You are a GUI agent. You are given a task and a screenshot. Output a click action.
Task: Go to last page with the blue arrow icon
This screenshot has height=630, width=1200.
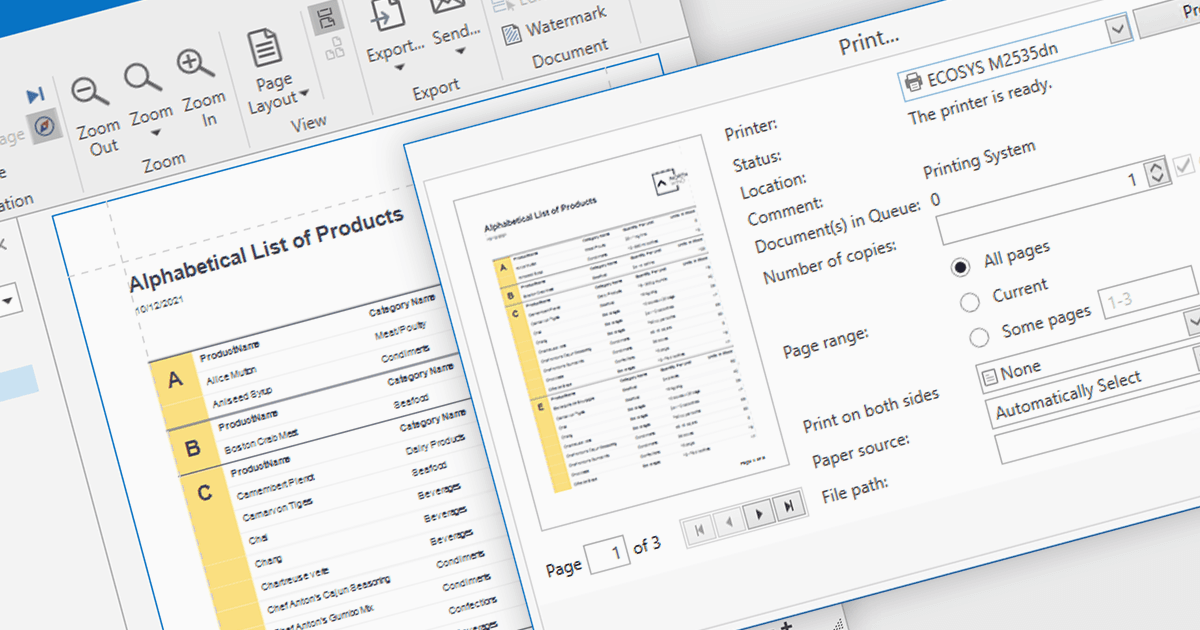click(36, 95)
